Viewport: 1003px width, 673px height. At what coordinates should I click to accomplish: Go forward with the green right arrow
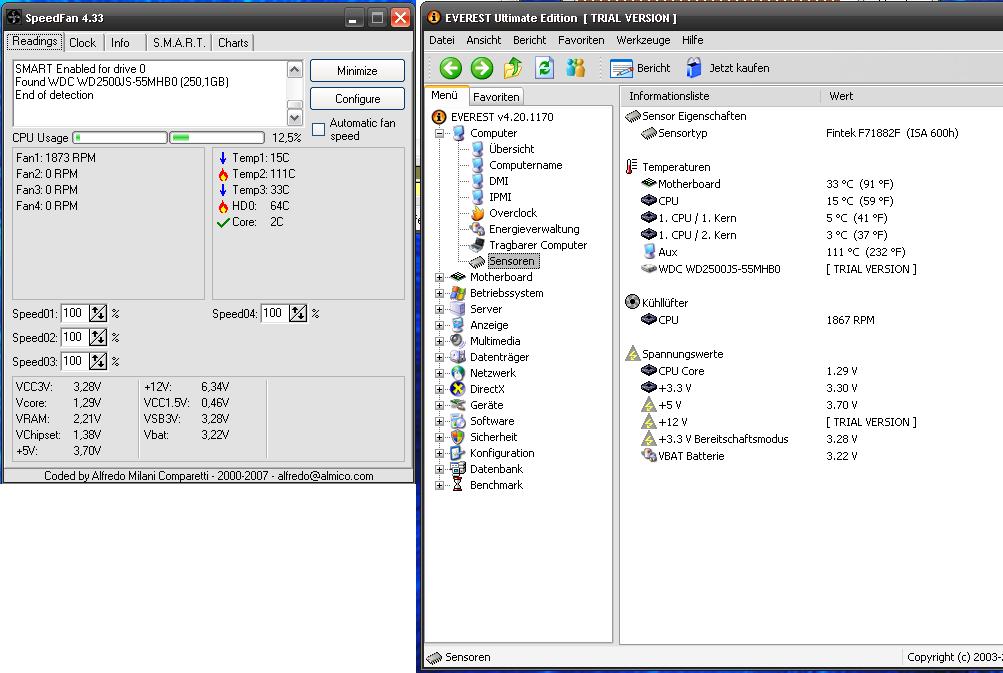click(x=482, y=68)
